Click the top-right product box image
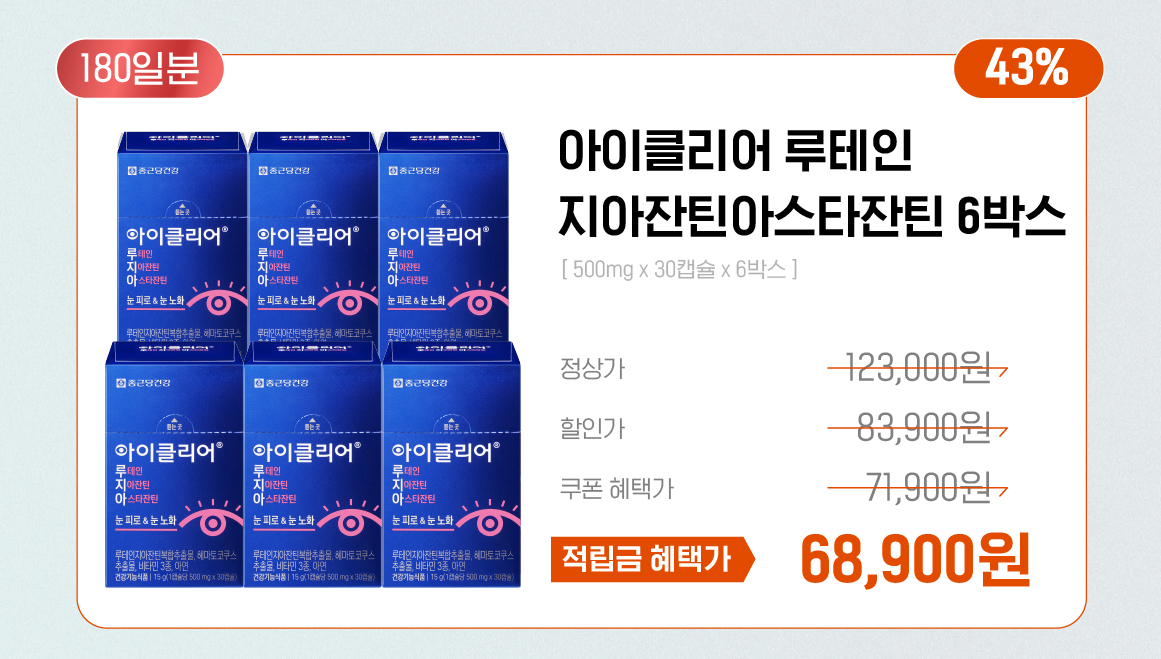The width and height of the screenshot is (1161, 659). 444,236
